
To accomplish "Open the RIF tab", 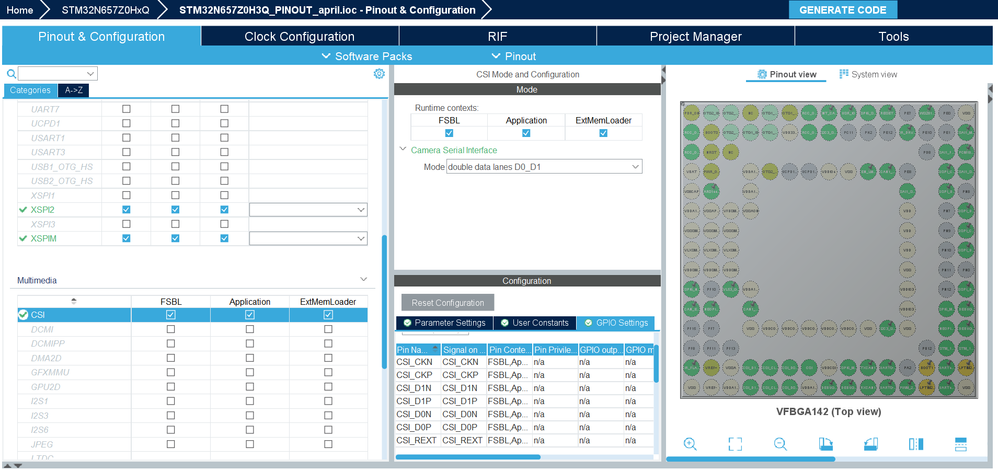I will click(497, 36).
